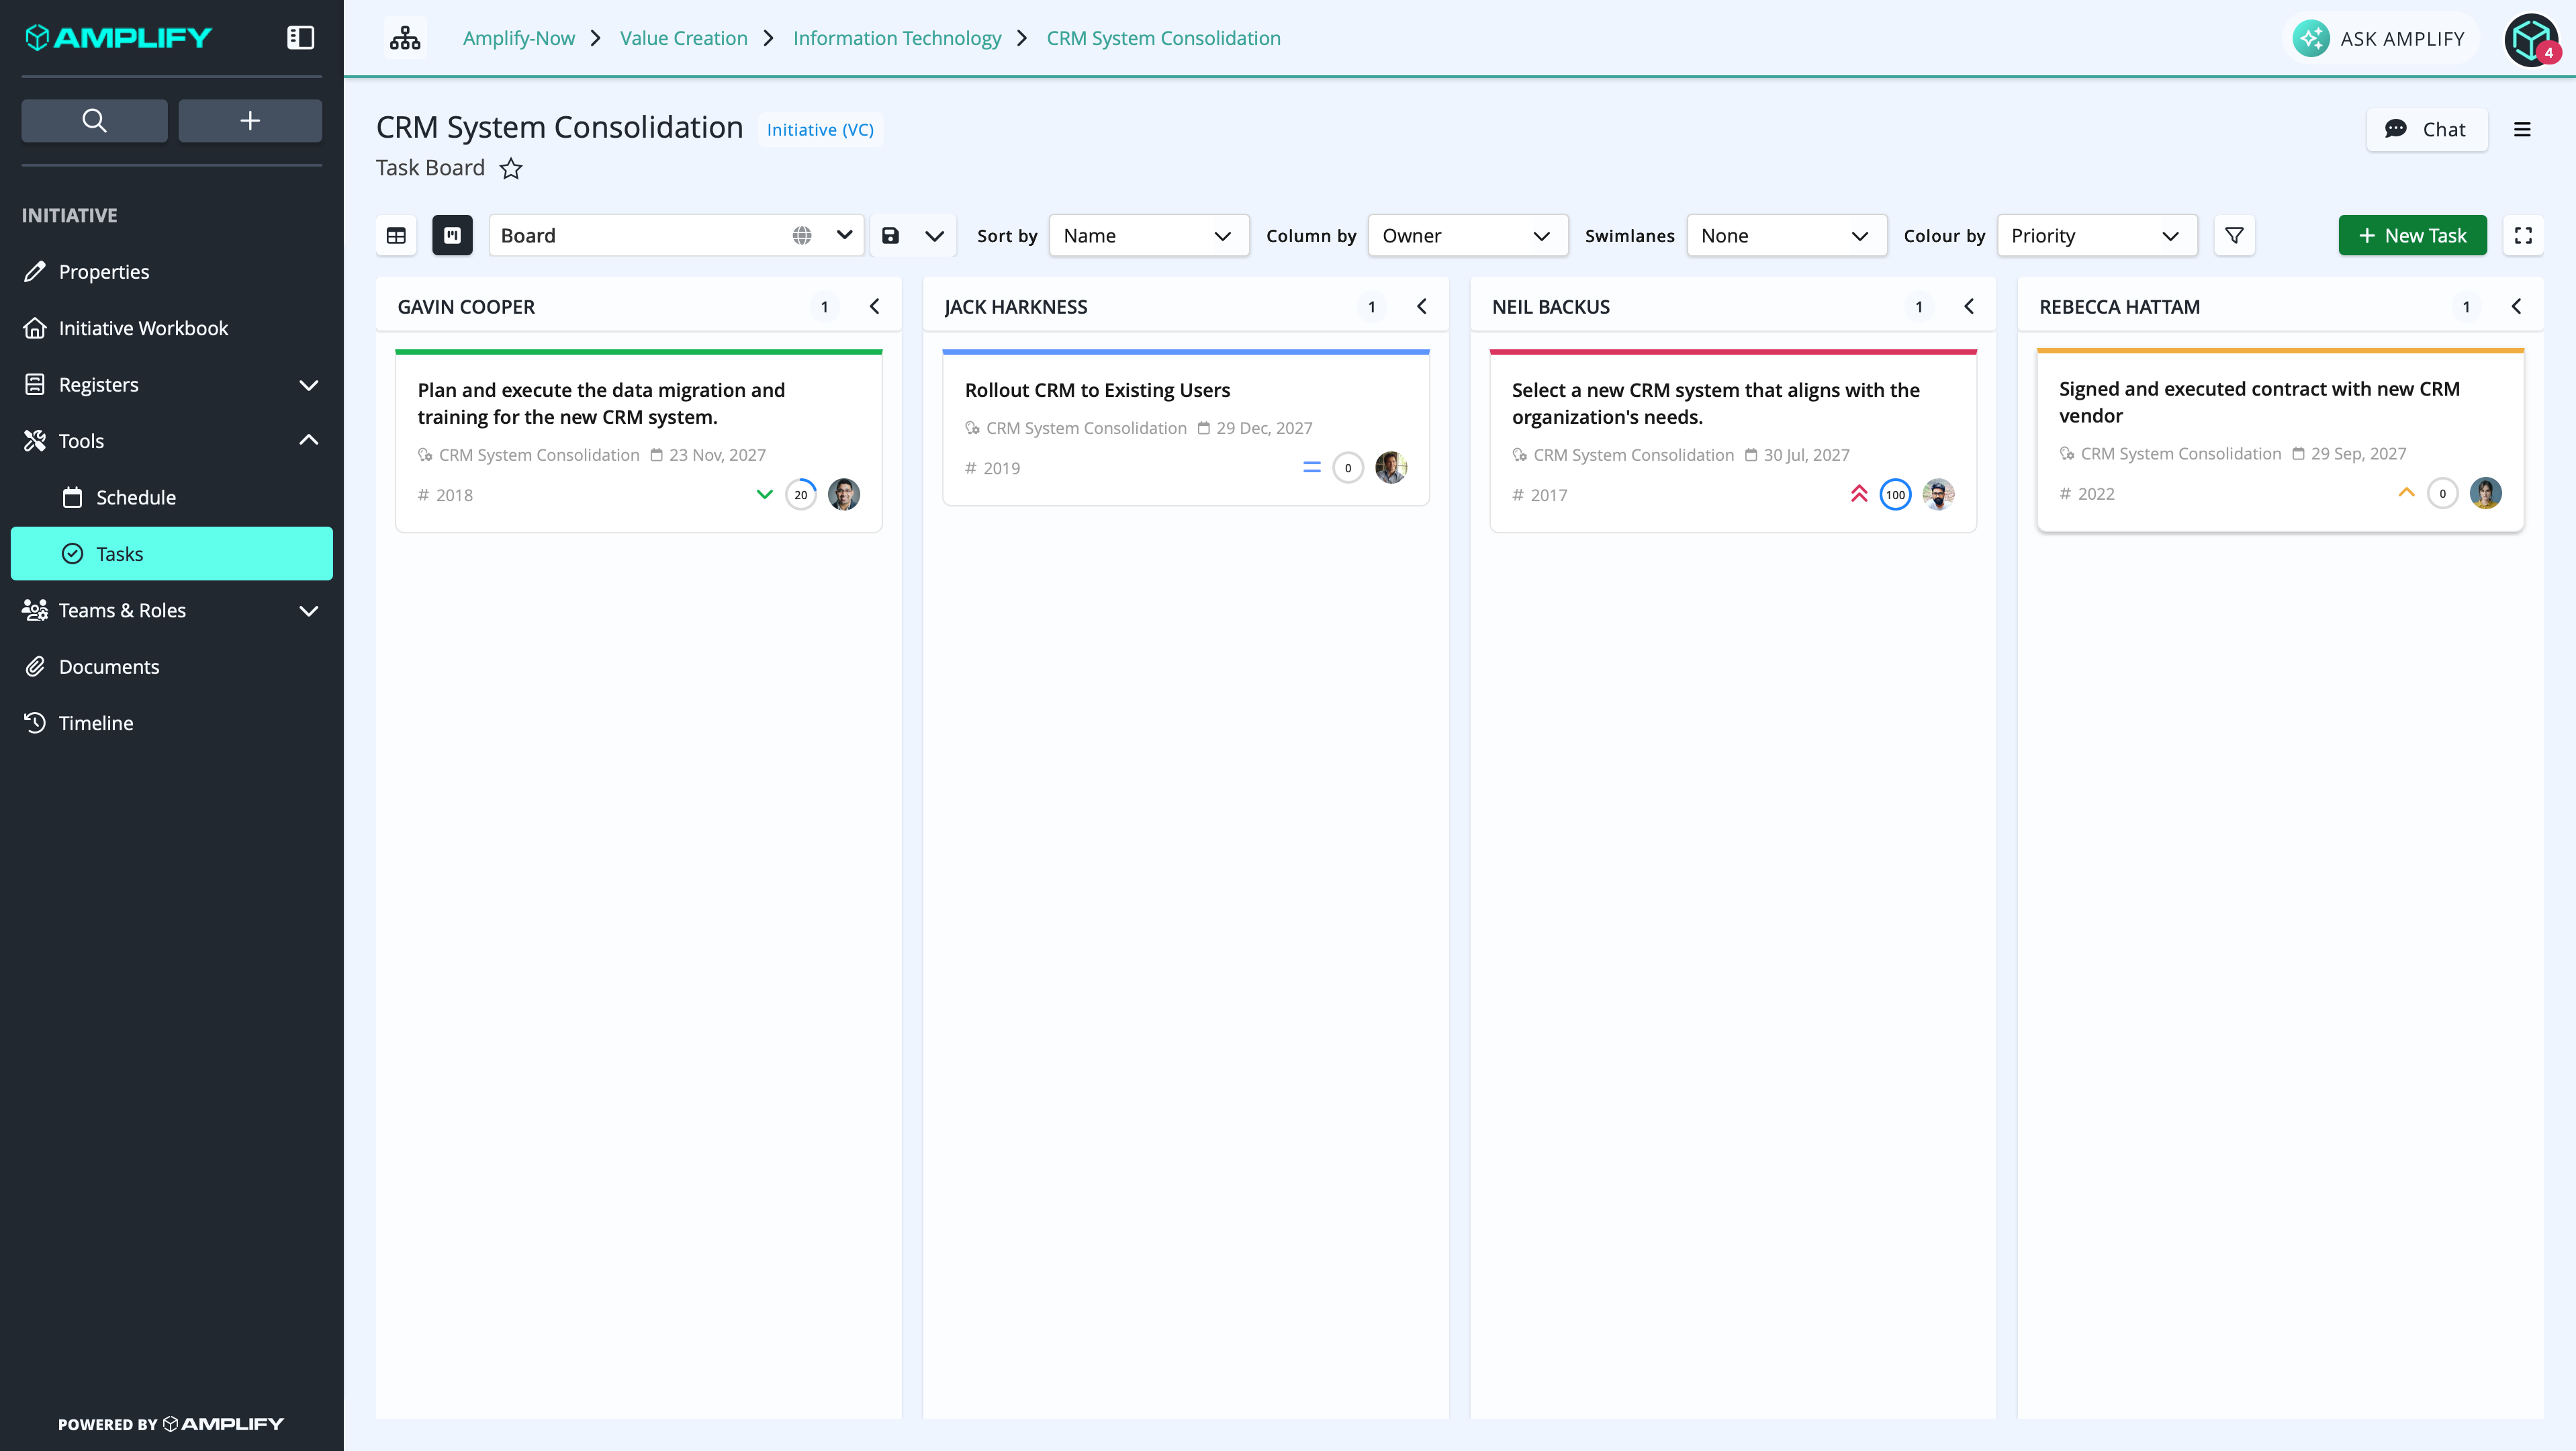Open the Sort by Name dropdown
The height and width of the screenshot is (1451, 2576).
1148,235
